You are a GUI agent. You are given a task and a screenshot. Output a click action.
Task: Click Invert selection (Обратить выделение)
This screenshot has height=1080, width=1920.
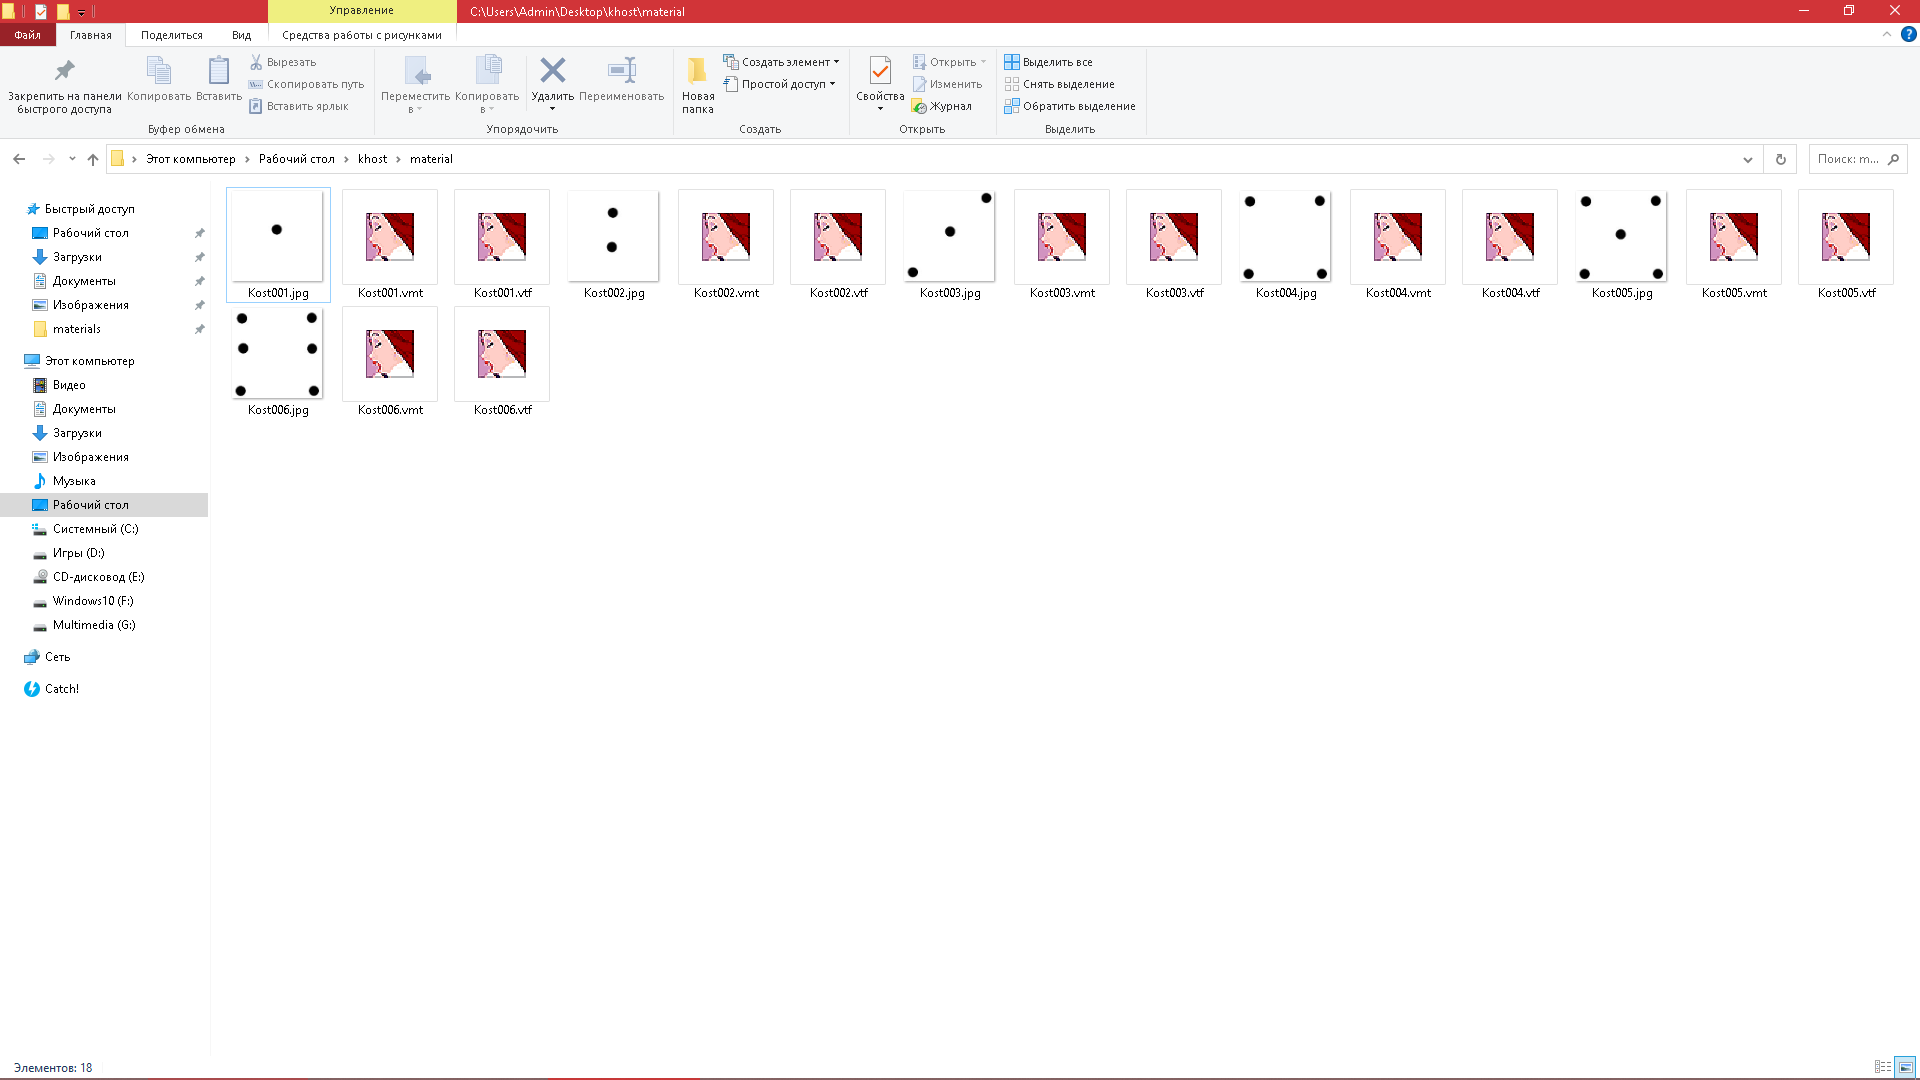click(1069, 106)
